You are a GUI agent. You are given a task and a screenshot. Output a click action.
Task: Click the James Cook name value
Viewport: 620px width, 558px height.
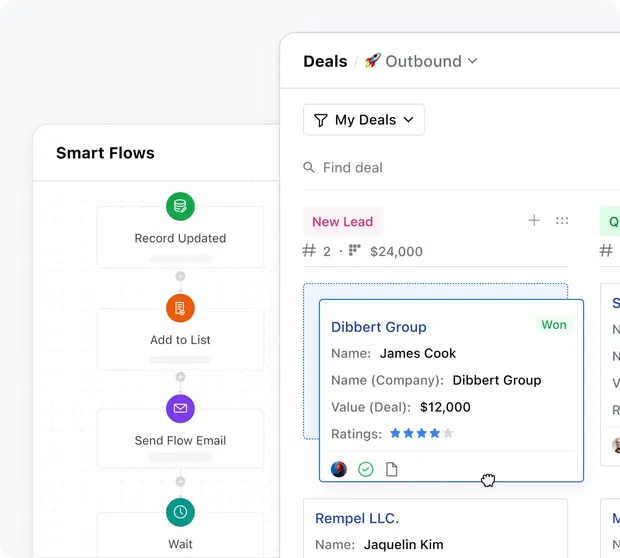coord(418,353)
